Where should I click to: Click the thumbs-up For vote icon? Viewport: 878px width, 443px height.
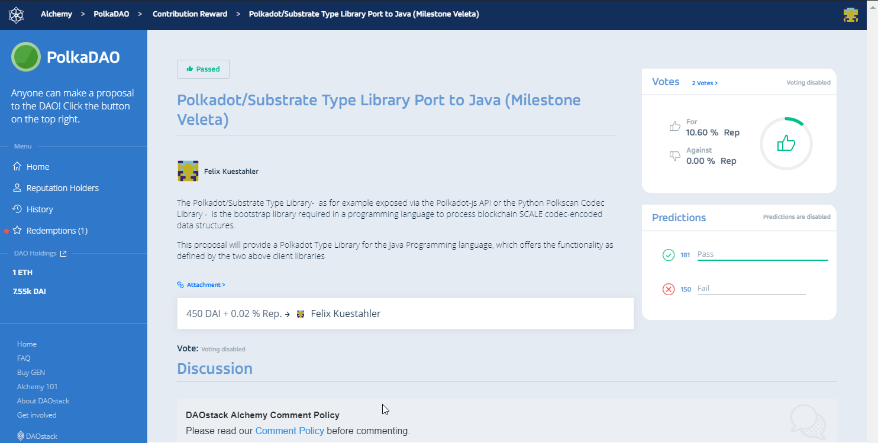coord(674,127)
